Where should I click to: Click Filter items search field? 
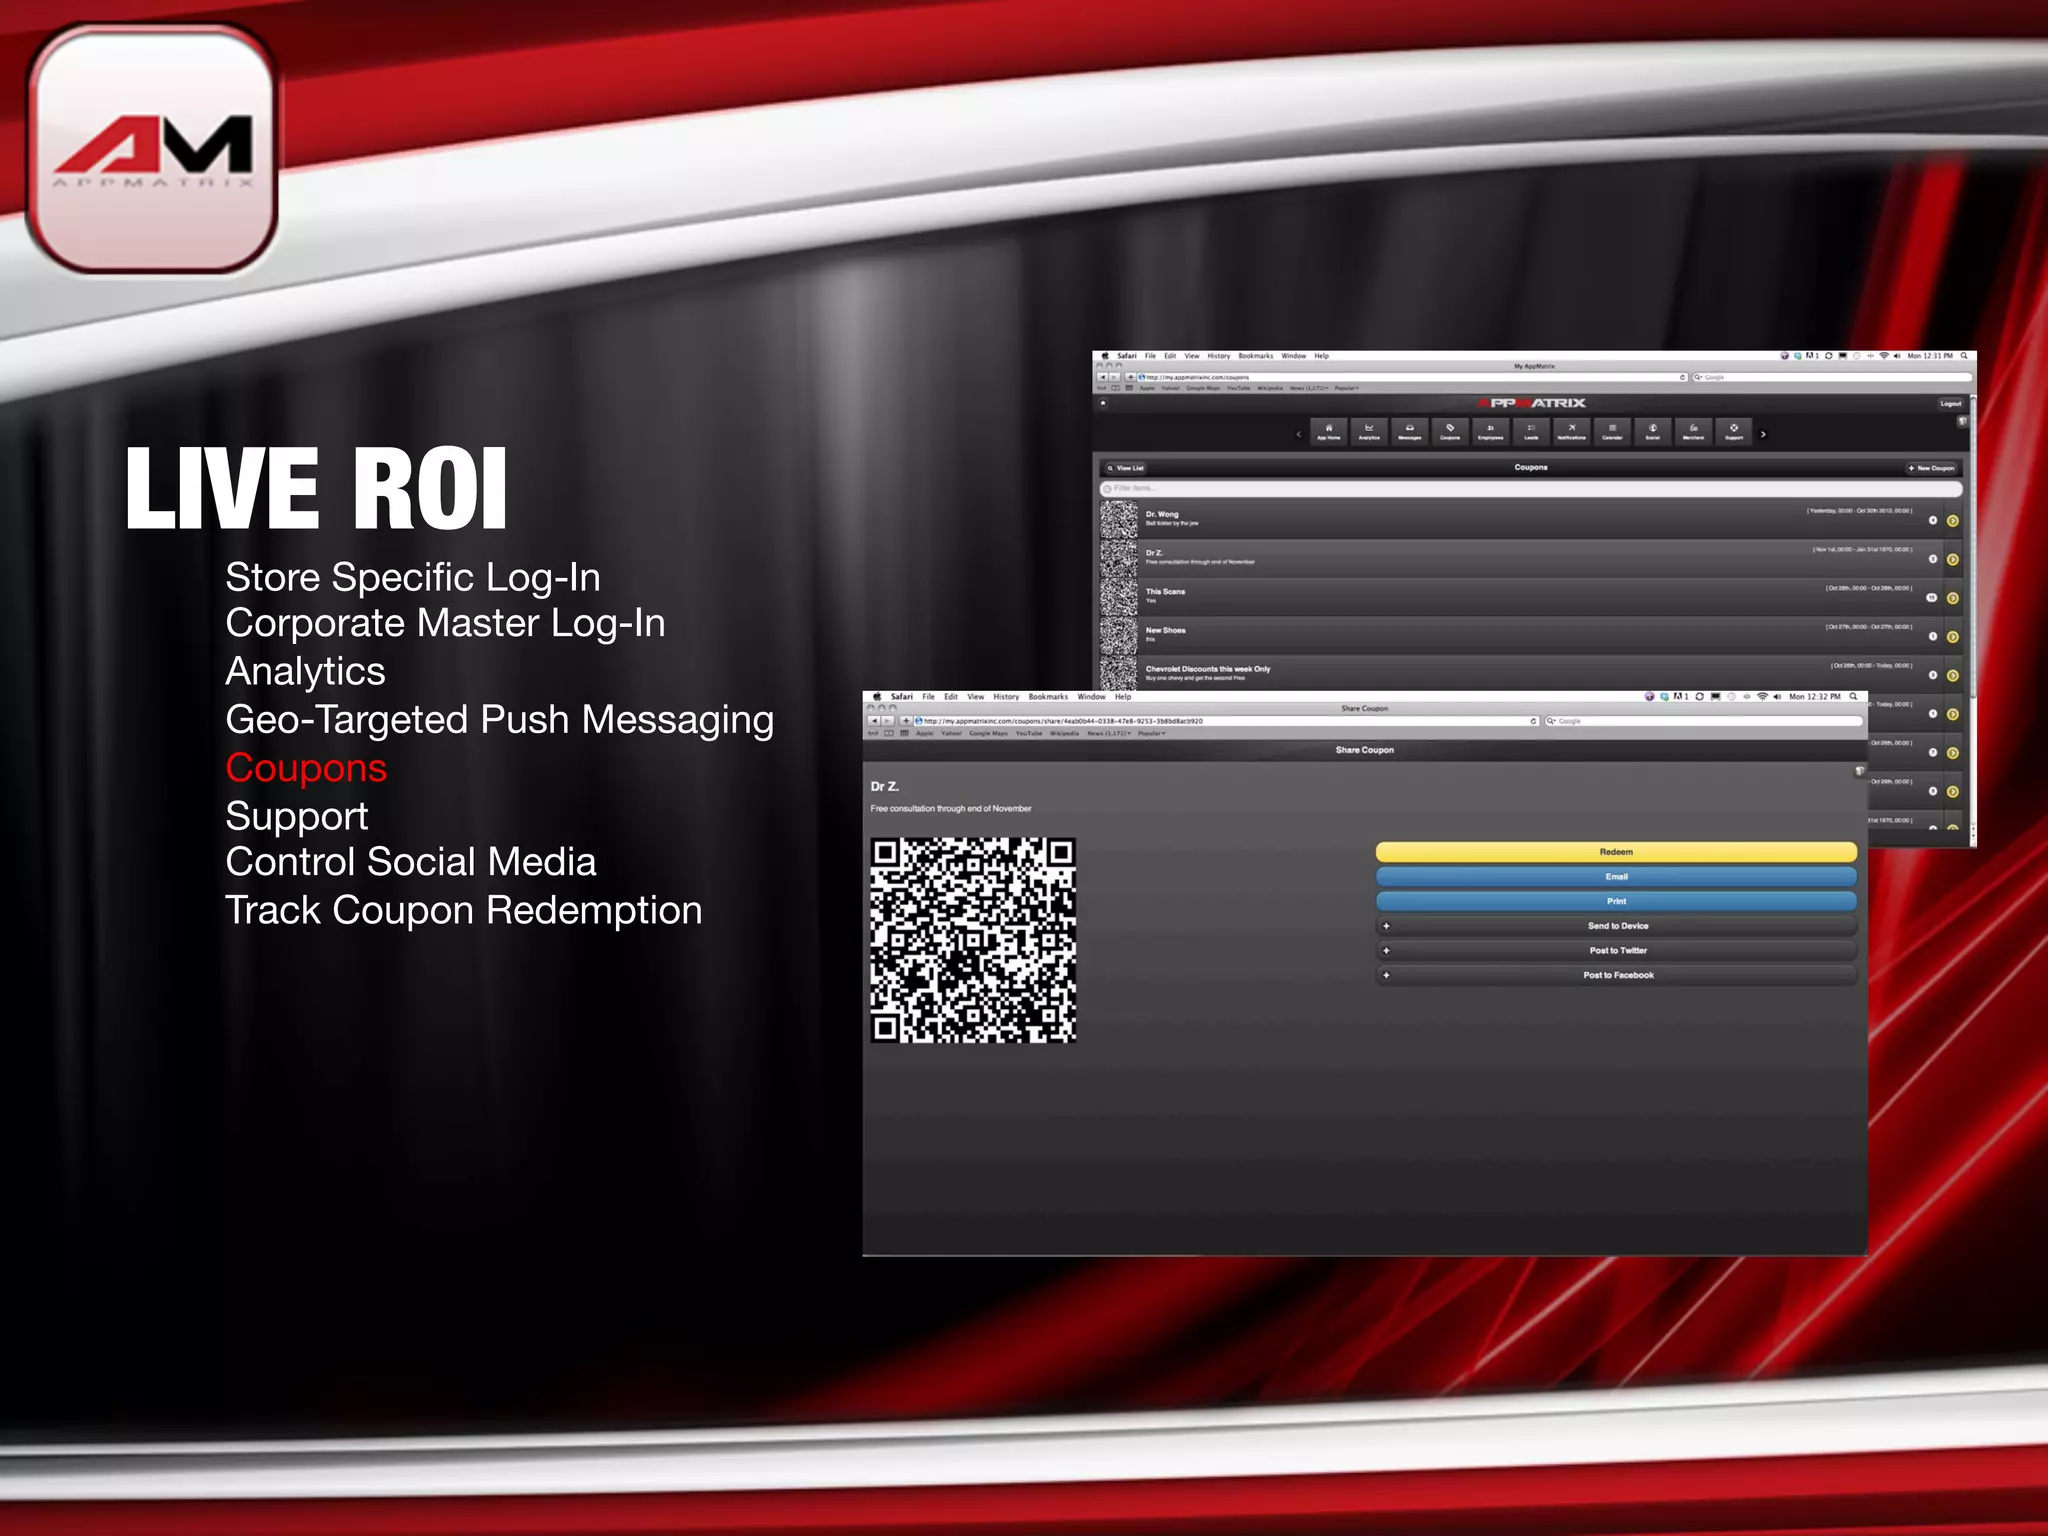[x=1531, y=489]
